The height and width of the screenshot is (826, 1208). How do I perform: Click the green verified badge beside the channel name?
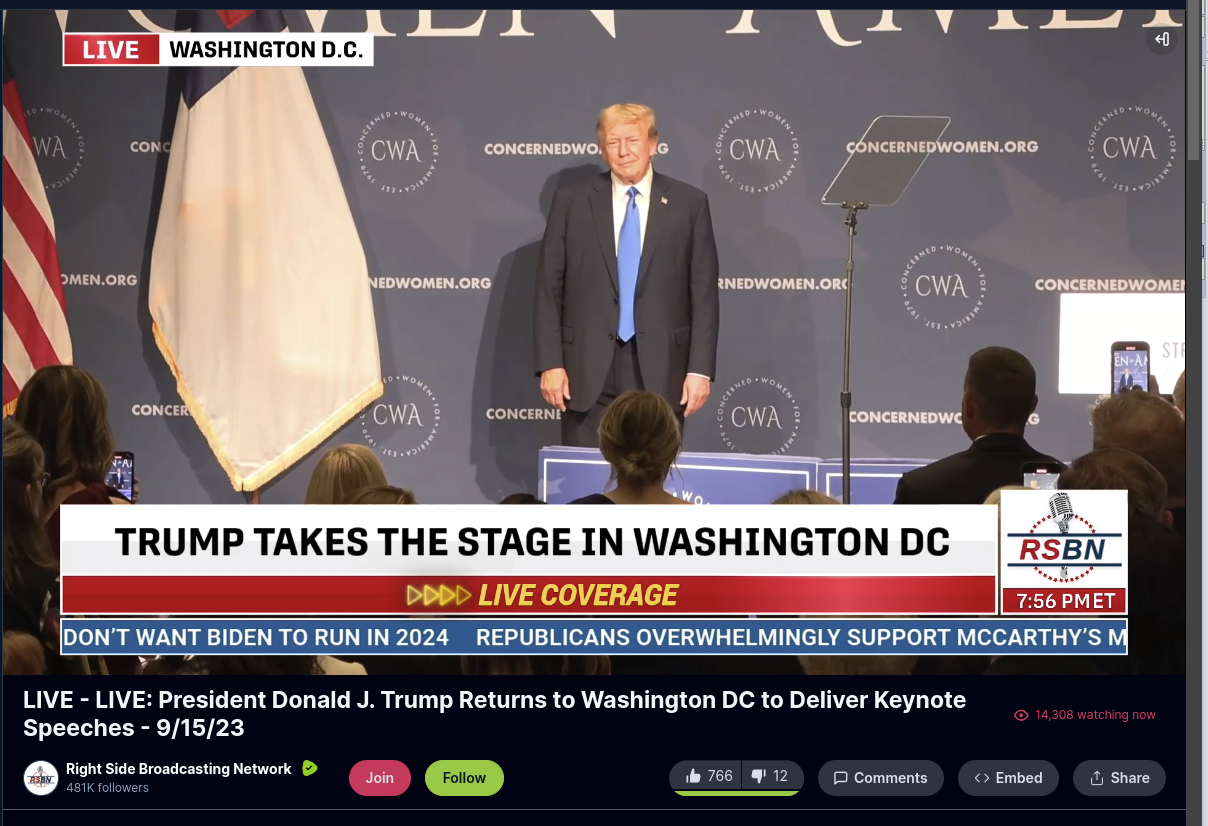[x=310, y=768]
